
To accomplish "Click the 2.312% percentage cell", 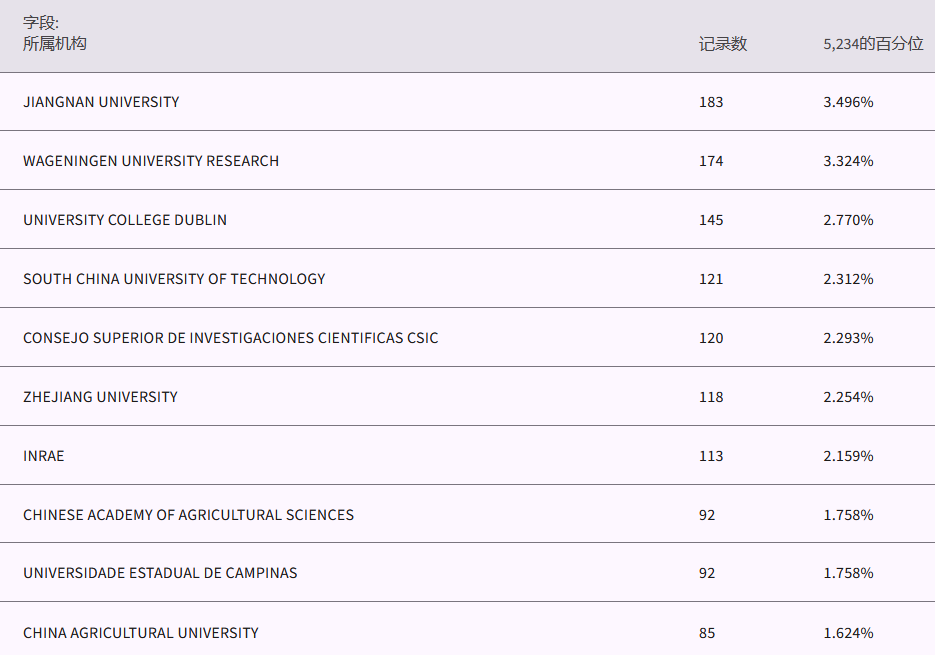I will click(848, 279).
